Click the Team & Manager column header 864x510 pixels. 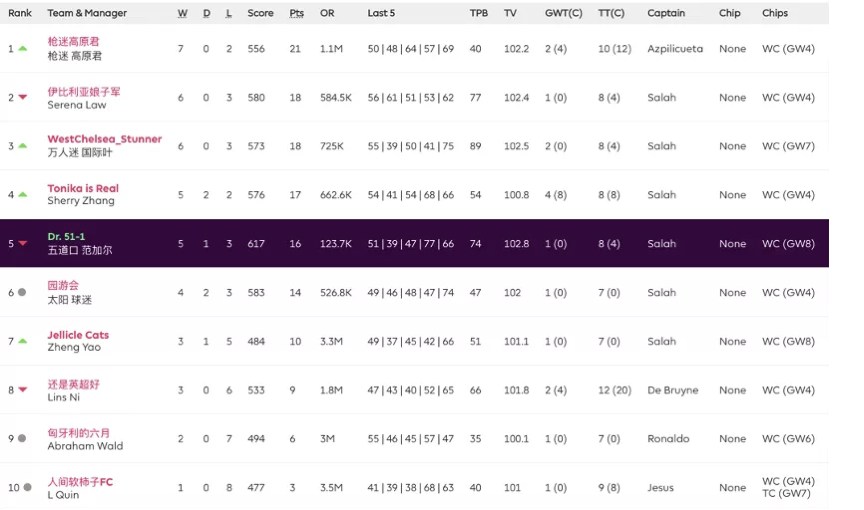click(x=87, y=13)
